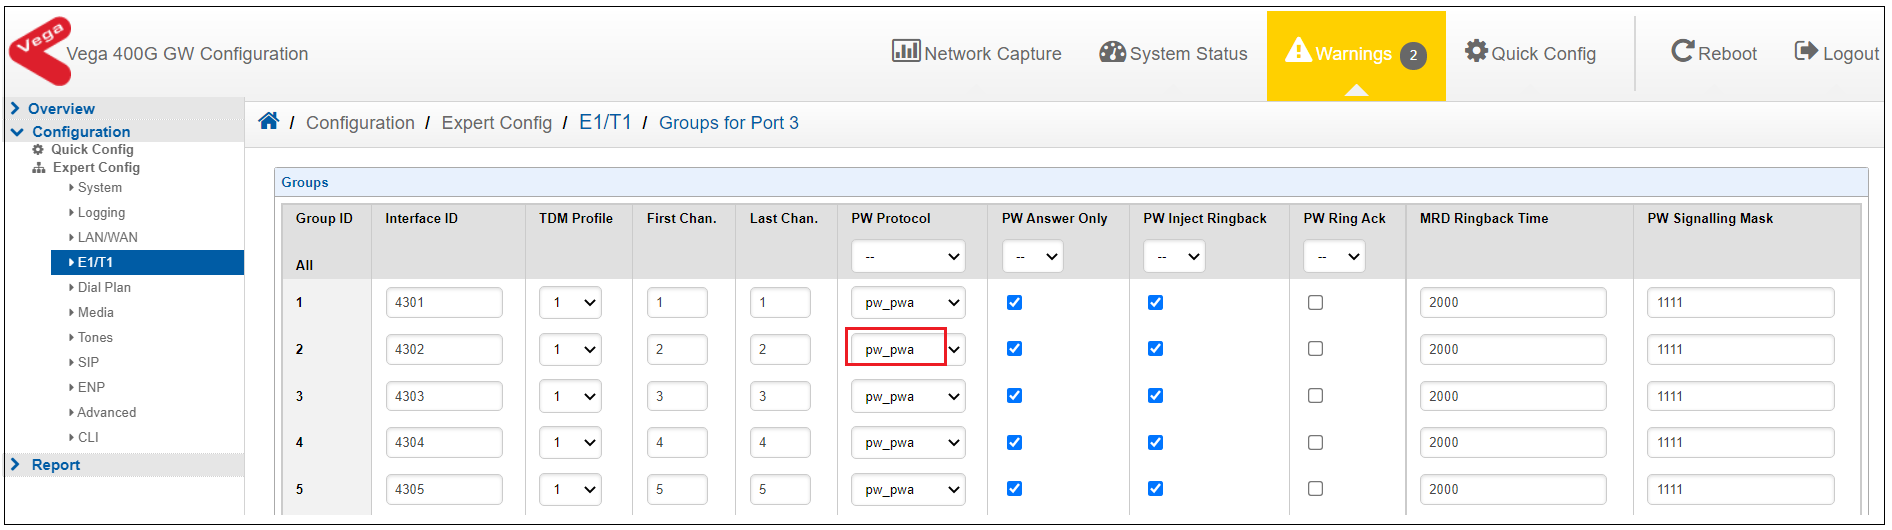The height and width of the screenshot is (530, 1892).
Task: Click the PW Signalling Mask column header
Action: (1710, 218)
